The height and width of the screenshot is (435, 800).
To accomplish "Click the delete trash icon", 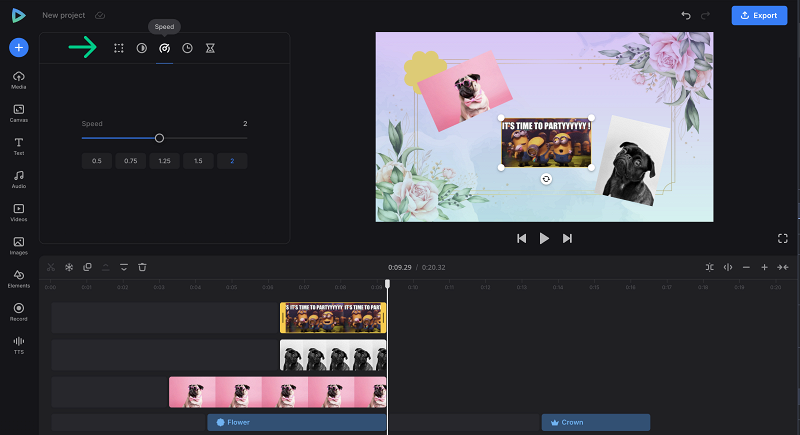I will [x=142, y=267].
